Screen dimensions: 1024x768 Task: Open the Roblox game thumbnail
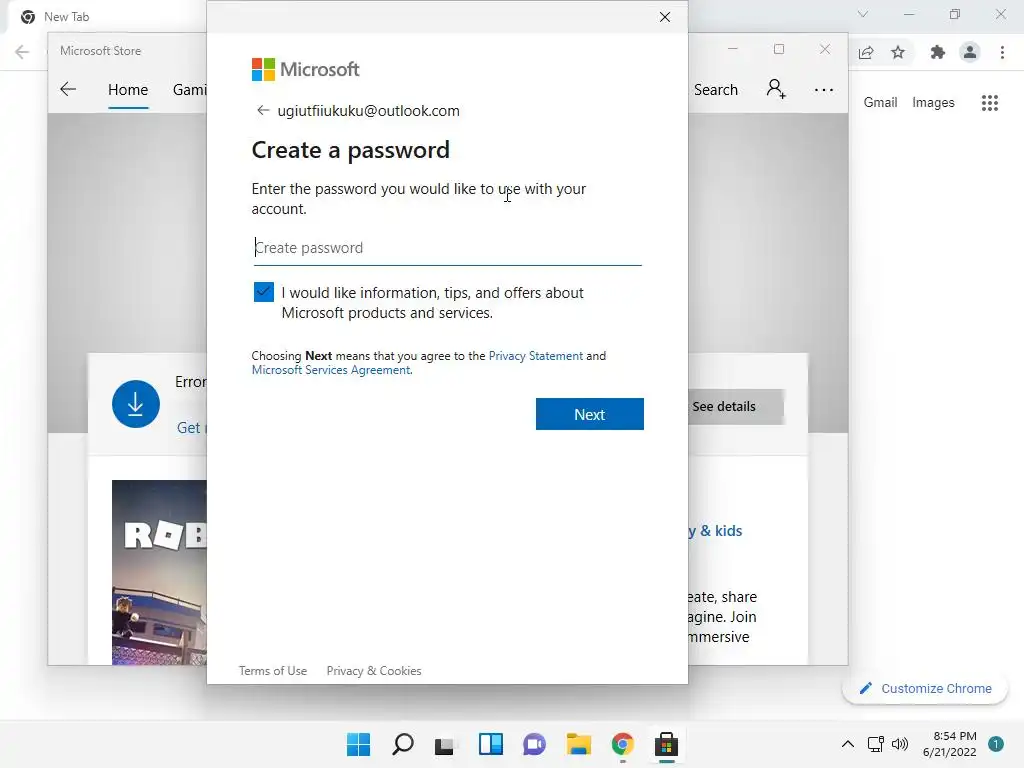click(159, 572)
